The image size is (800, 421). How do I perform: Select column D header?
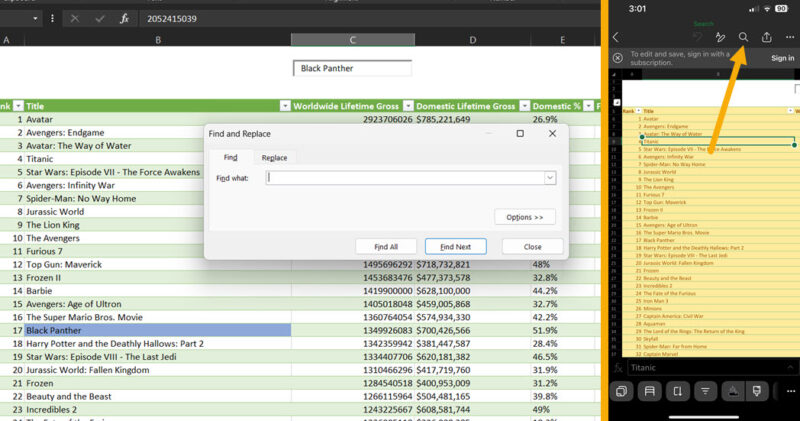pyautogui.click(x=472, y=40)
